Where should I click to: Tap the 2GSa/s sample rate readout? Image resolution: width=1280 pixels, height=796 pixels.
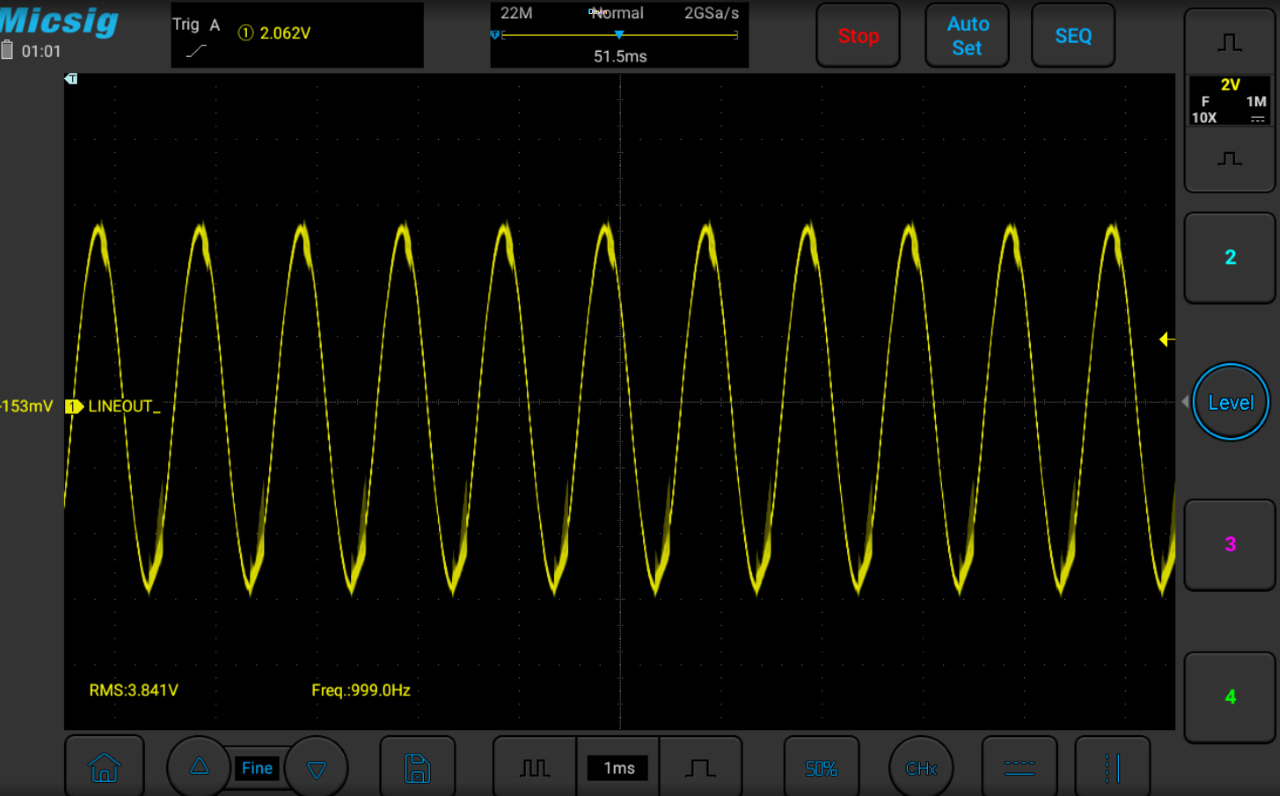tap(711, 13)
